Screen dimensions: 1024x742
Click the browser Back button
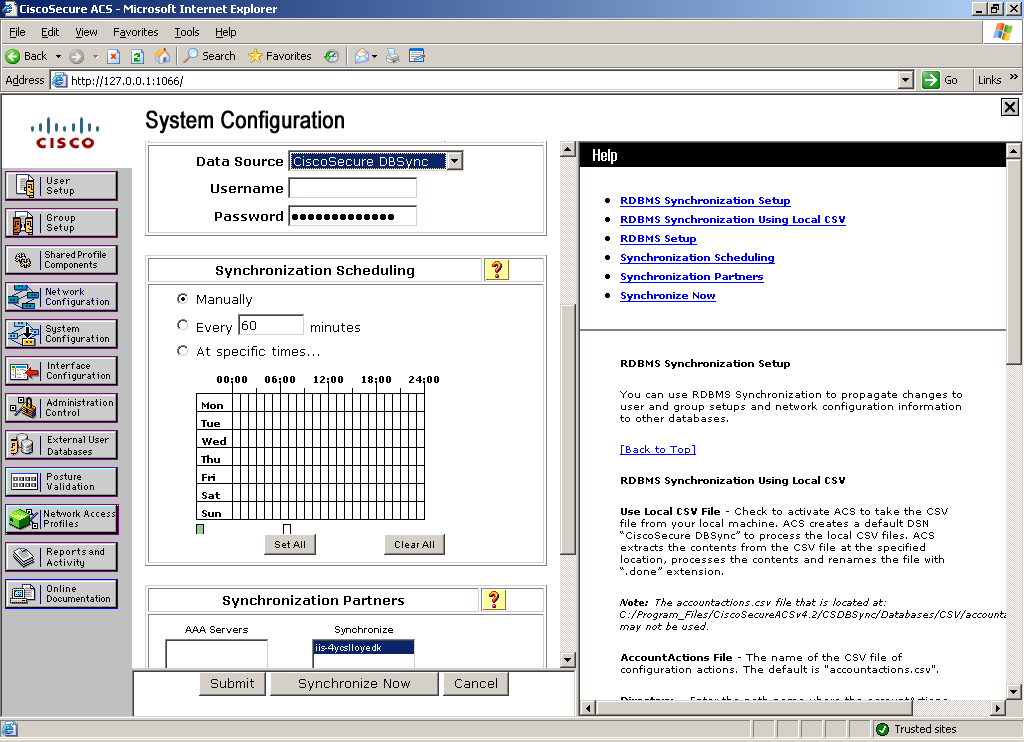coord(27,56)
